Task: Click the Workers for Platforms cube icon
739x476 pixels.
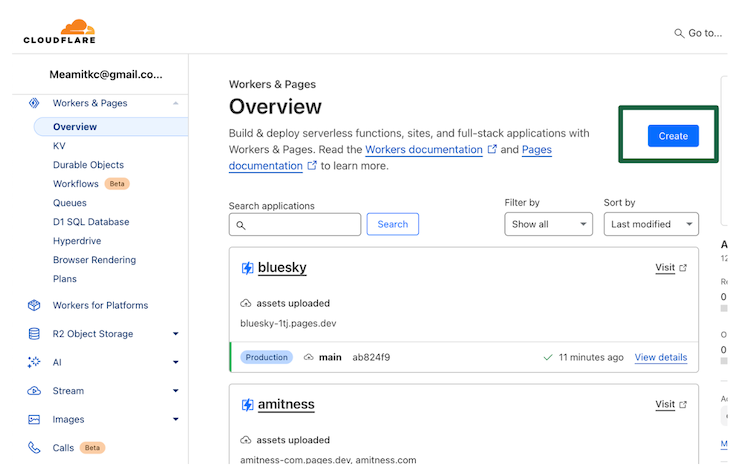Action: 34,306
